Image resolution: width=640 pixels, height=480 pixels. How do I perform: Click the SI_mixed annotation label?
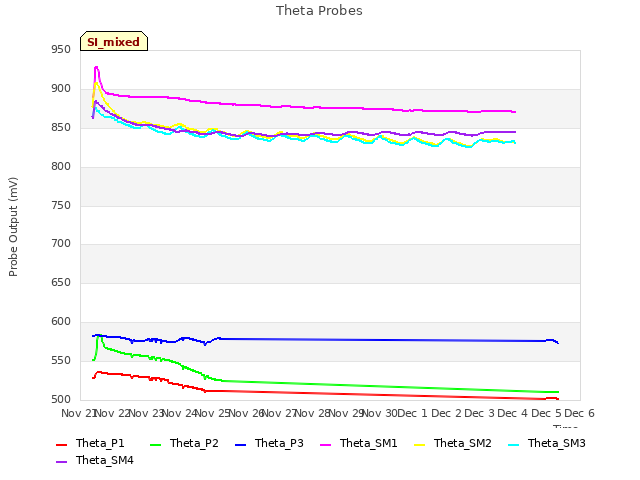pos(114,41)
